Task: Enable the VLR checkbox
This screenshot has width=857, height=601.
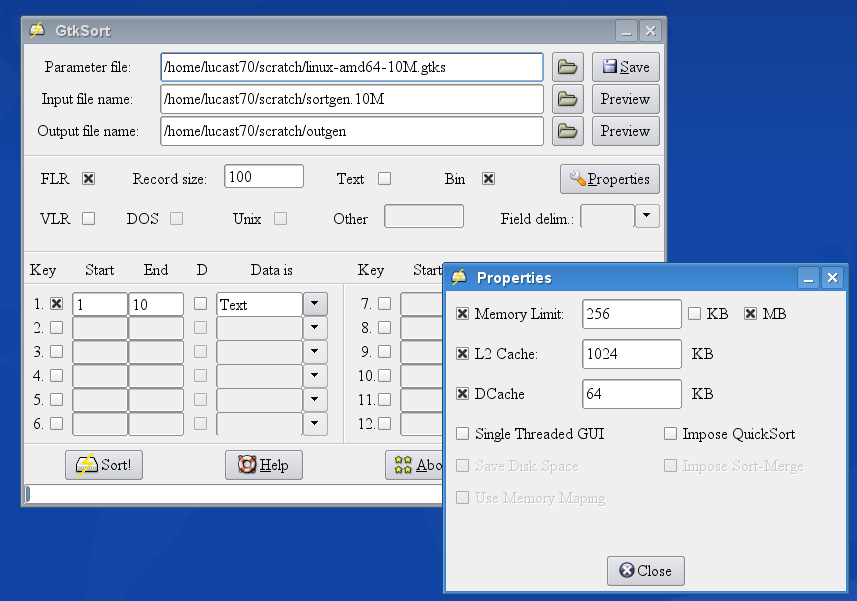Action: (x=88, y=218)
